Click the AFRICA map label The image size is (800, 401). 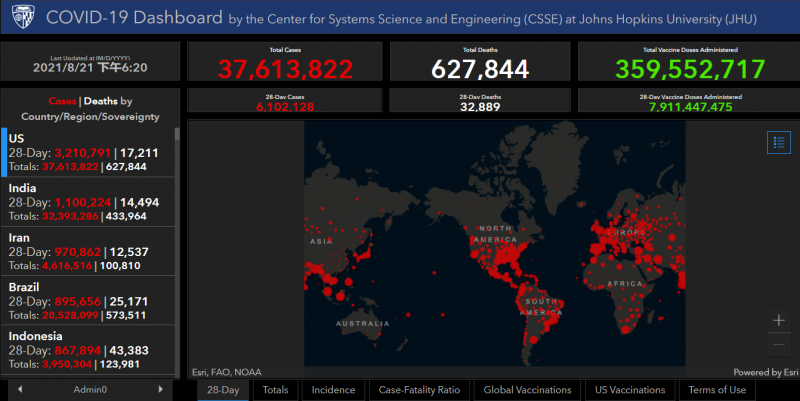point(625,284)
